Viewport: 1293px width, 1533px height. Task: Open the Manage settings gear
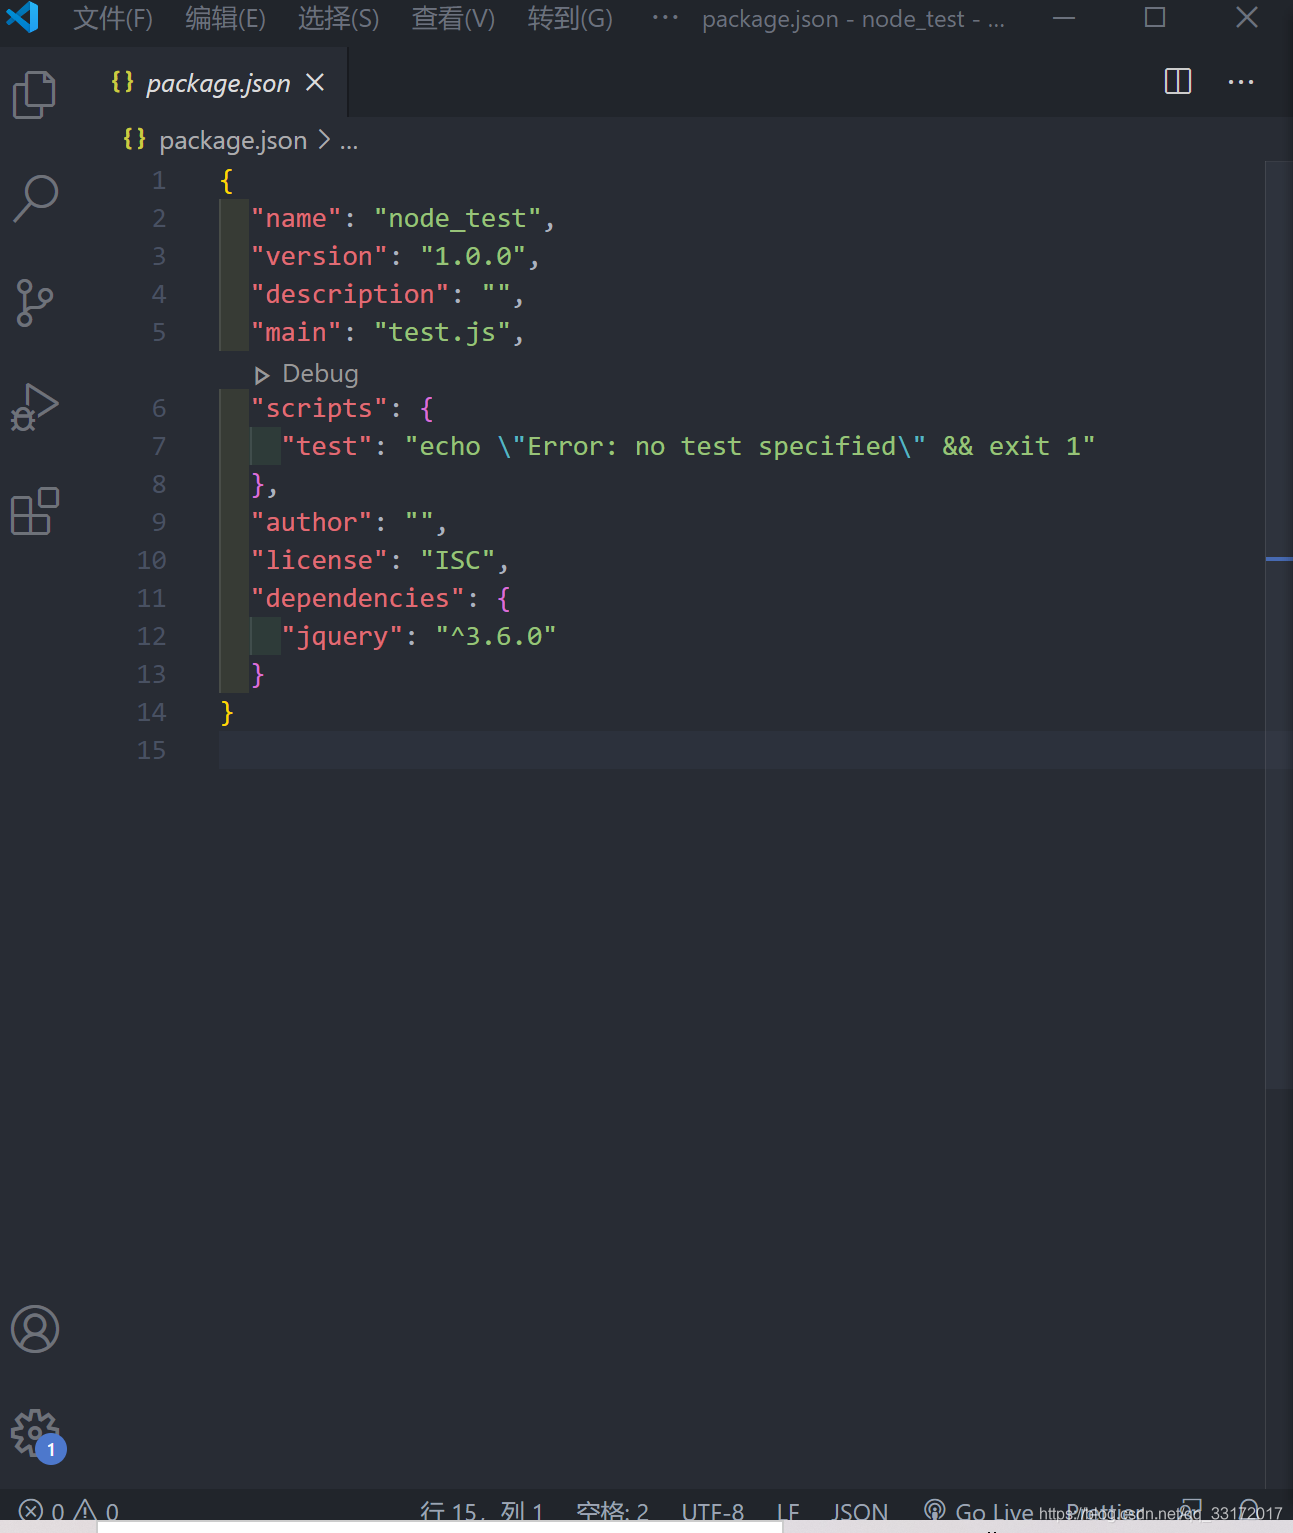pos(35,1434)
